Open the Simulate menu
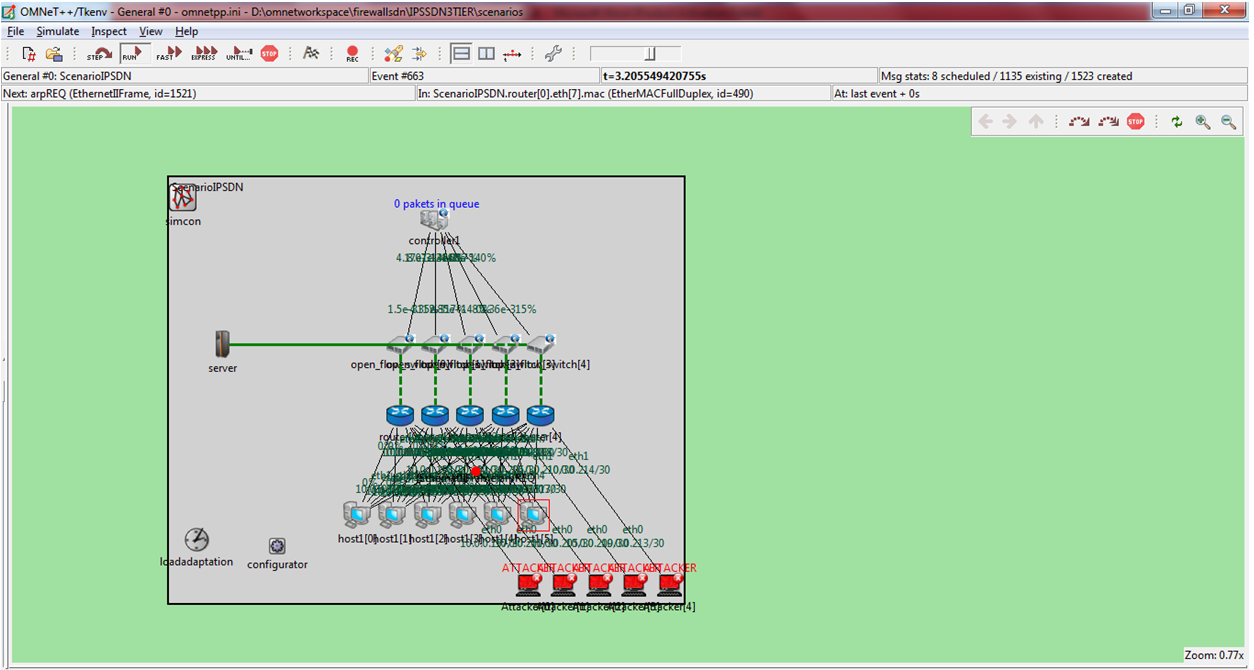This screenshot has width=1254, height=670. tap(58, 32)
